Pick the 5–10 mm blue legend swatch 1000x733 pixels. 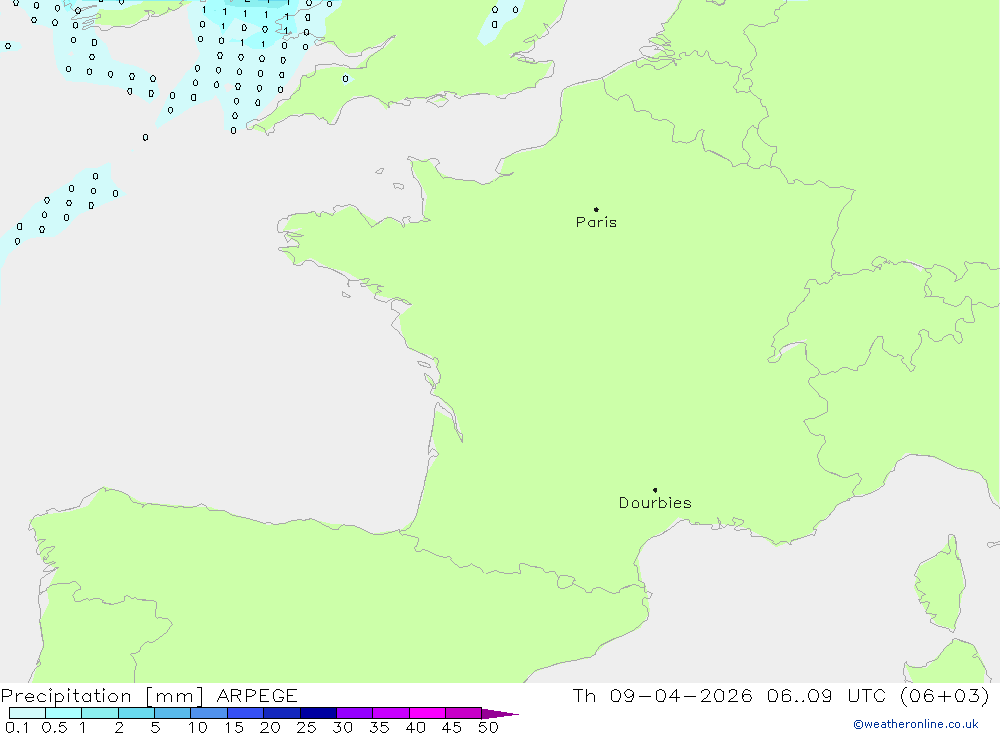pos(173,713)
